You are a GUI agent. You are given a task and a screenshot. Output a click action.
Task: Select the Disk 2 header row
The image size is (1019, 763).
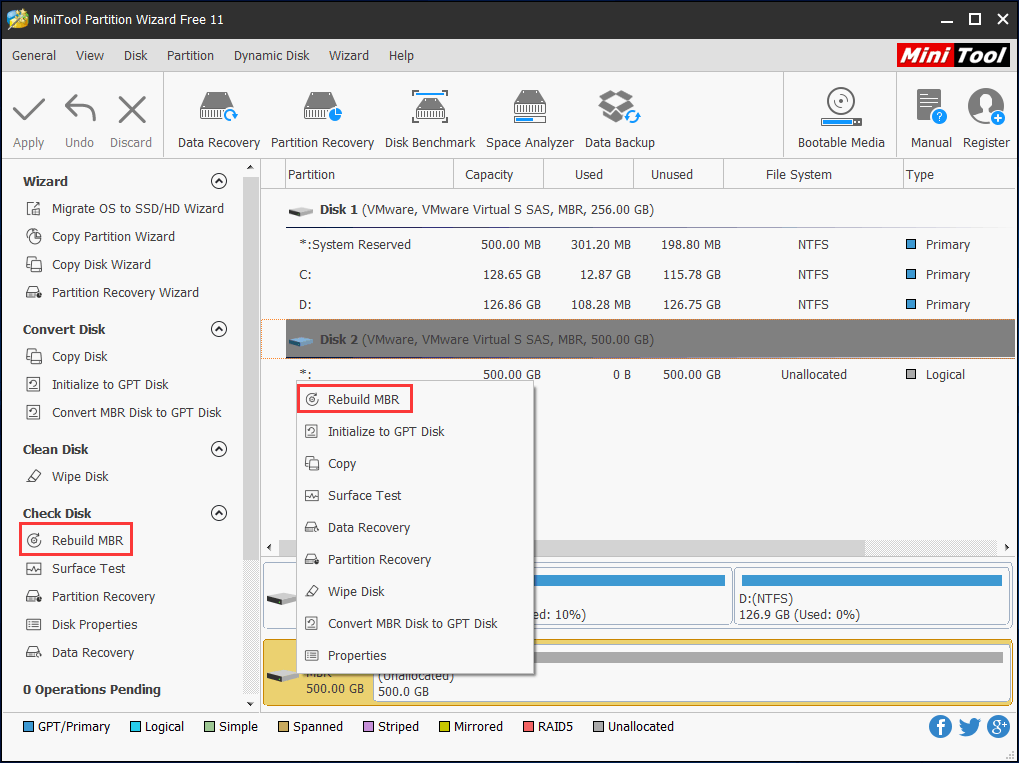tap(650, 339)
